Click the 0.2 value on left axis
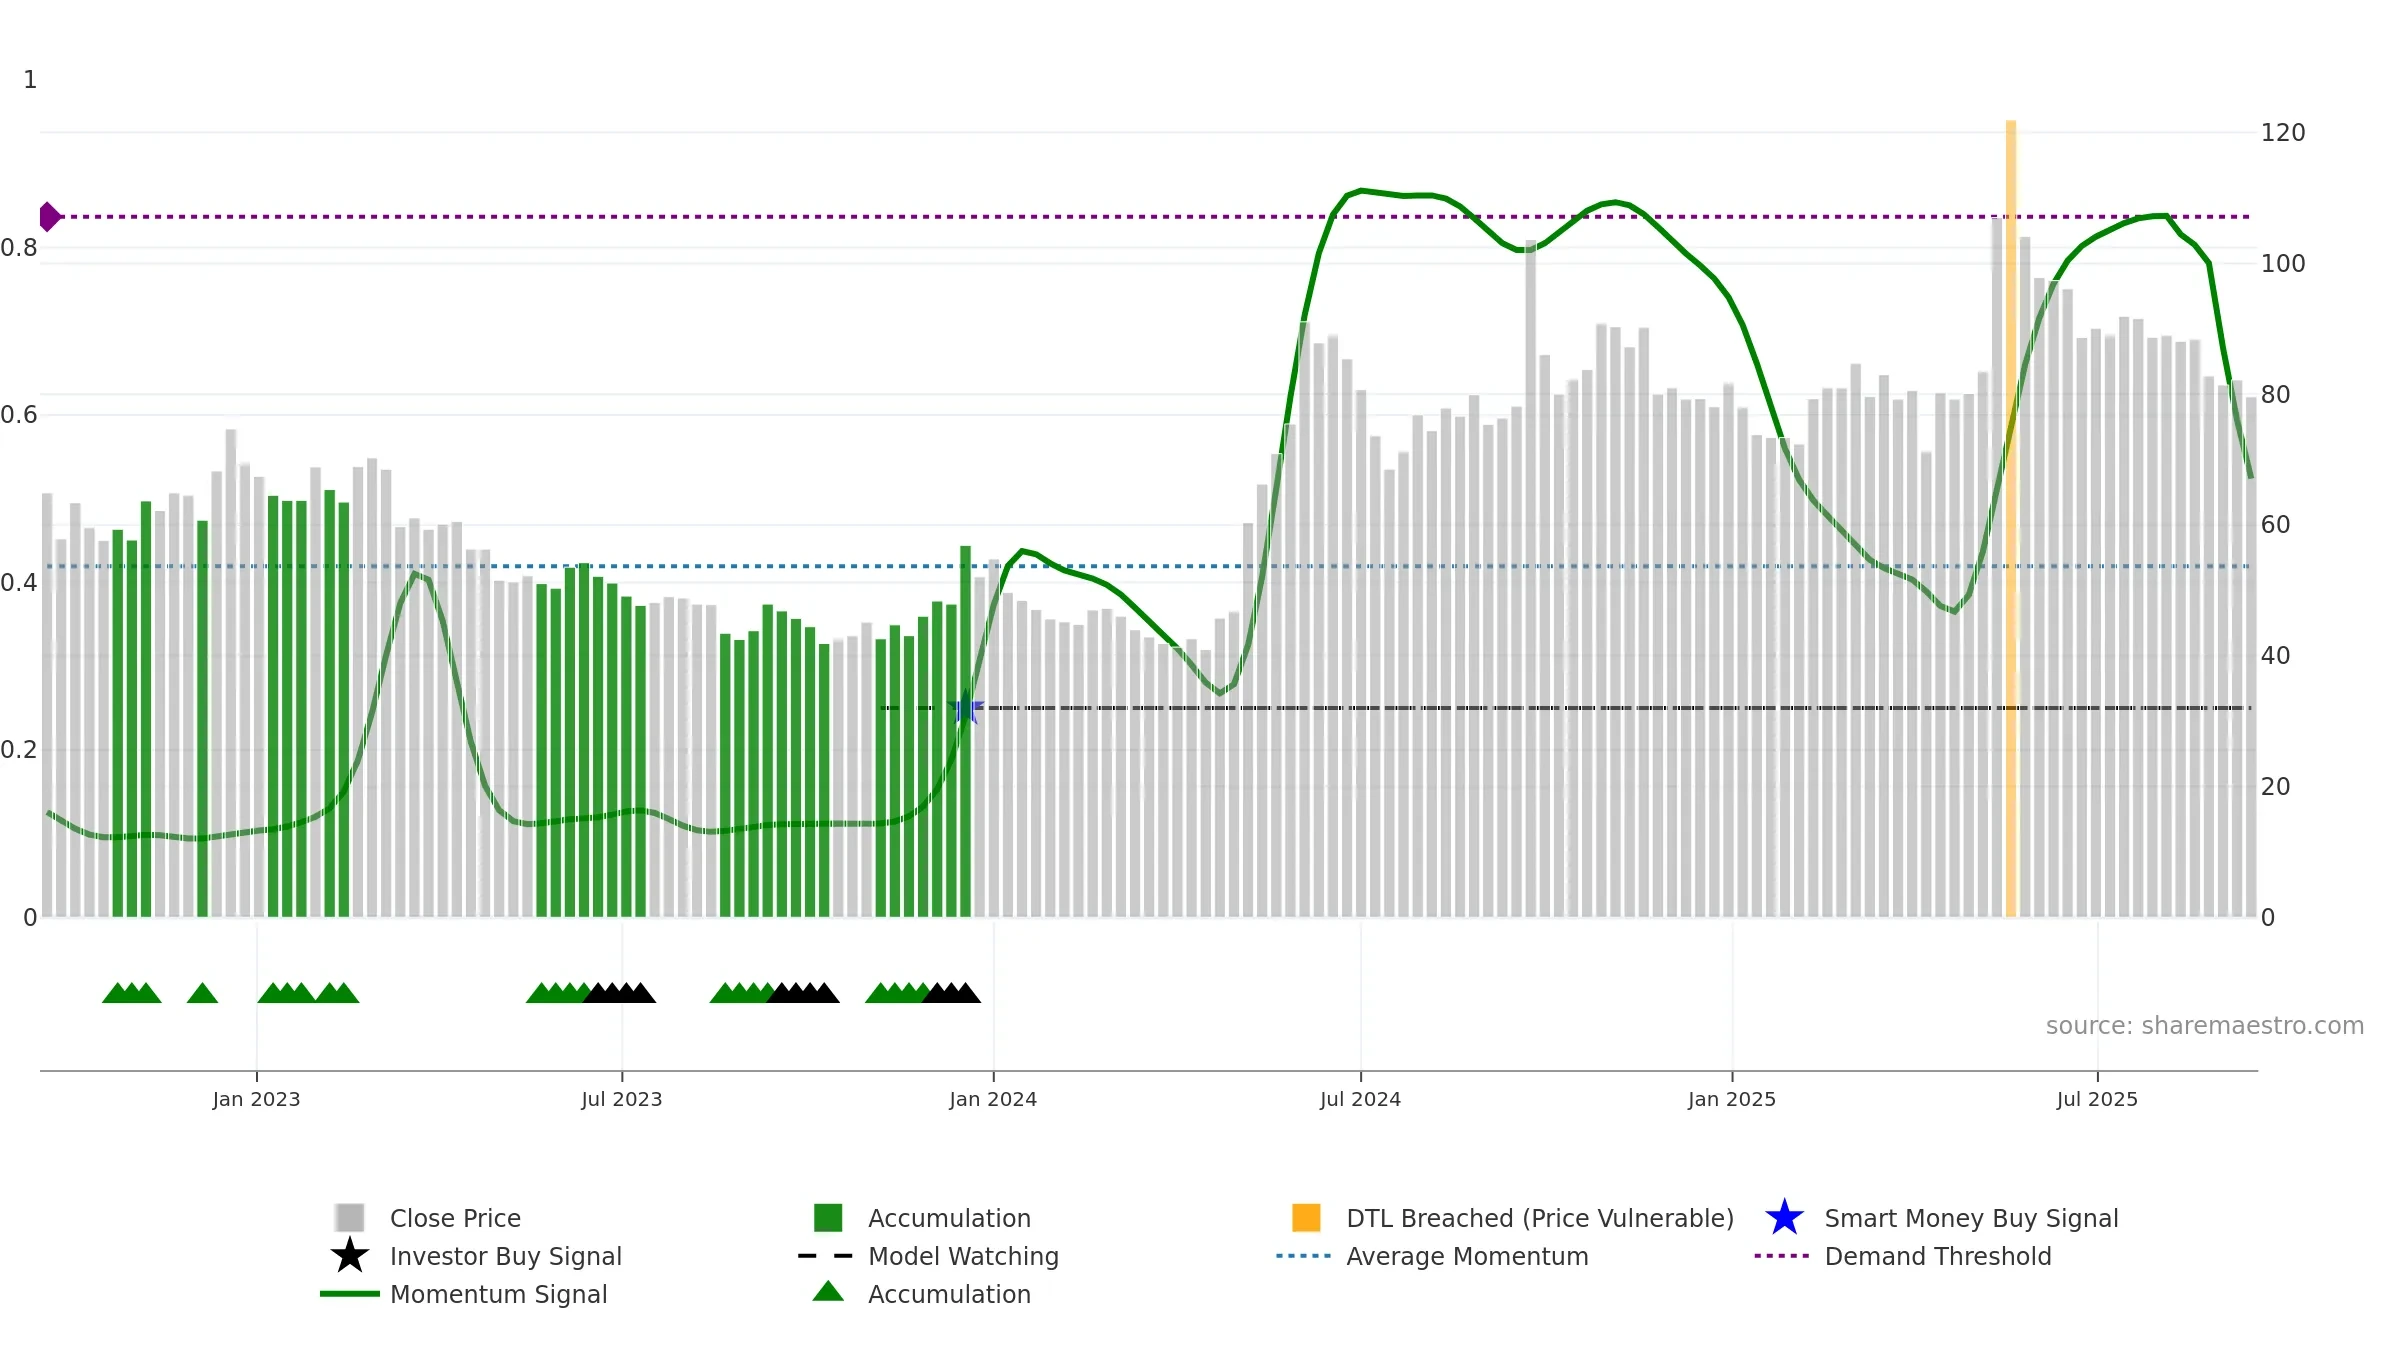The image size is (2400, 1350). point(19,749)
